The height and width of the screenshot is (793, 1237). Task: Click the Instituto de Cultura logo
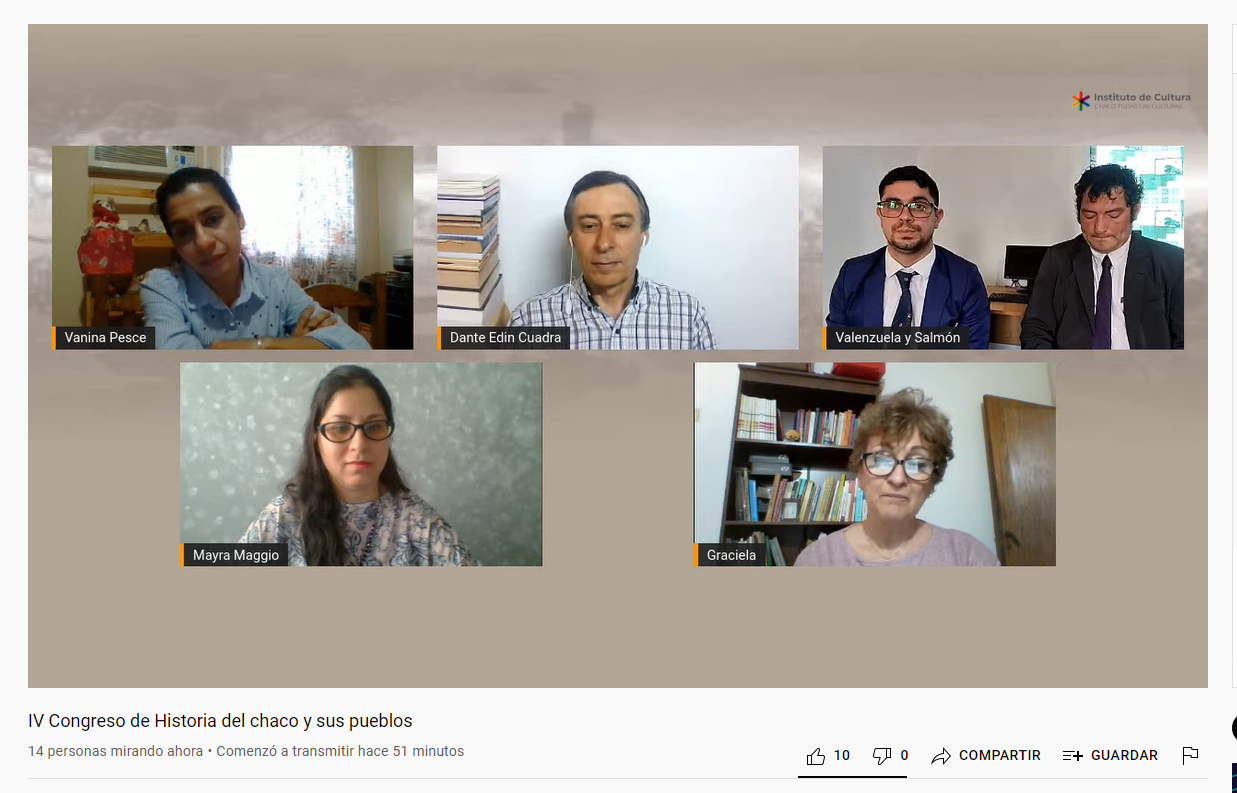1131,101
